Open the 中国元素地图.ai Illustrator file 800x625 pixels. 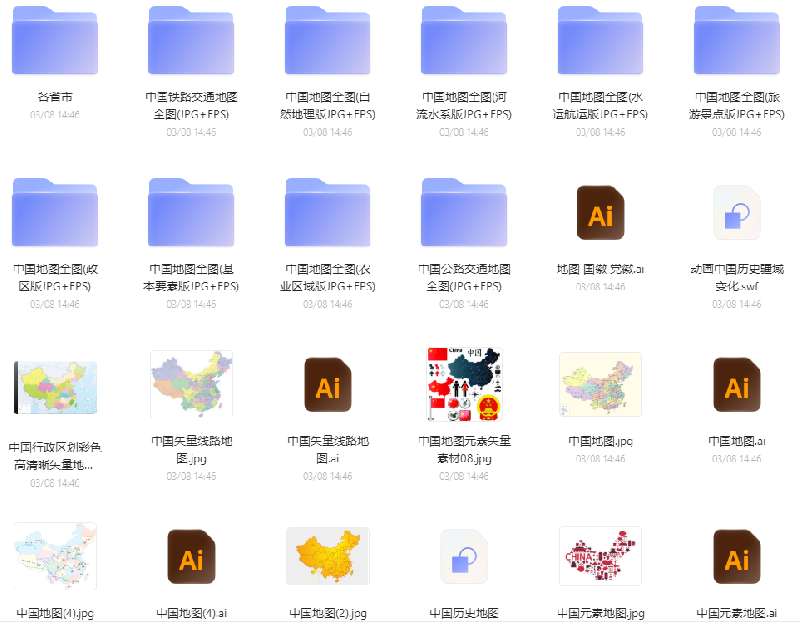point(736,557)
